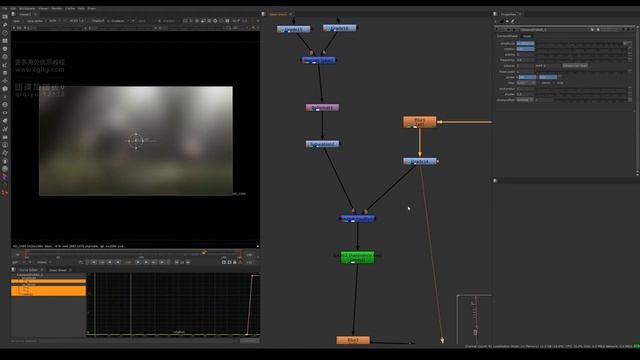Image resolution: width=640 pixels, height=360 pixels.
Task: Click the center transform handle in viewer
Action: 136,141
